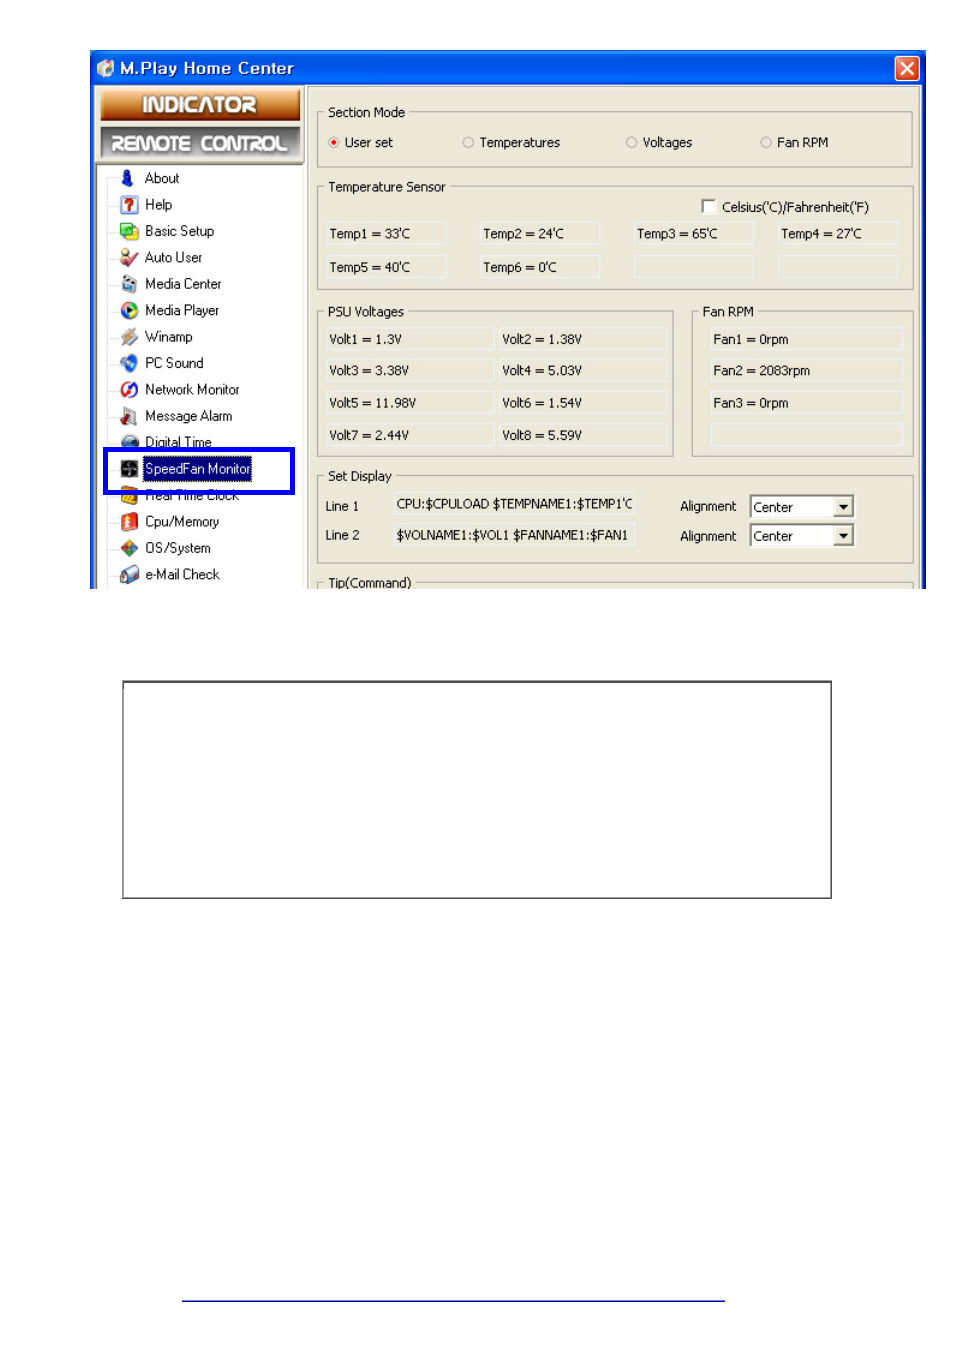Image resolution: width=954 pixels, height=1350 pixels.
Task: Switch to the REMOTE CONTROL tab
Action: [199, 143]
